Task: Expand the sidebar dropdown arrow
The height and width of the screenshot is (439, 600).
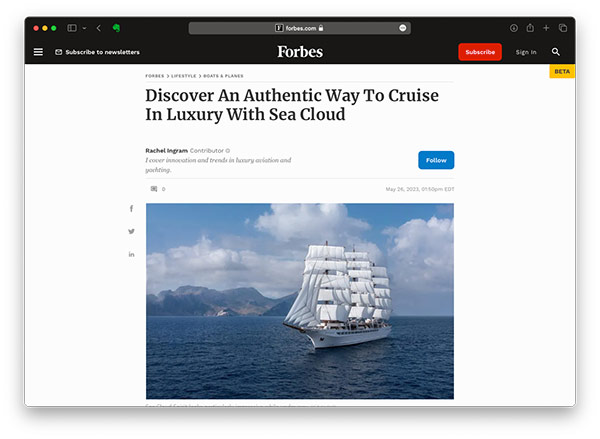Action: [x=84, y=28]
